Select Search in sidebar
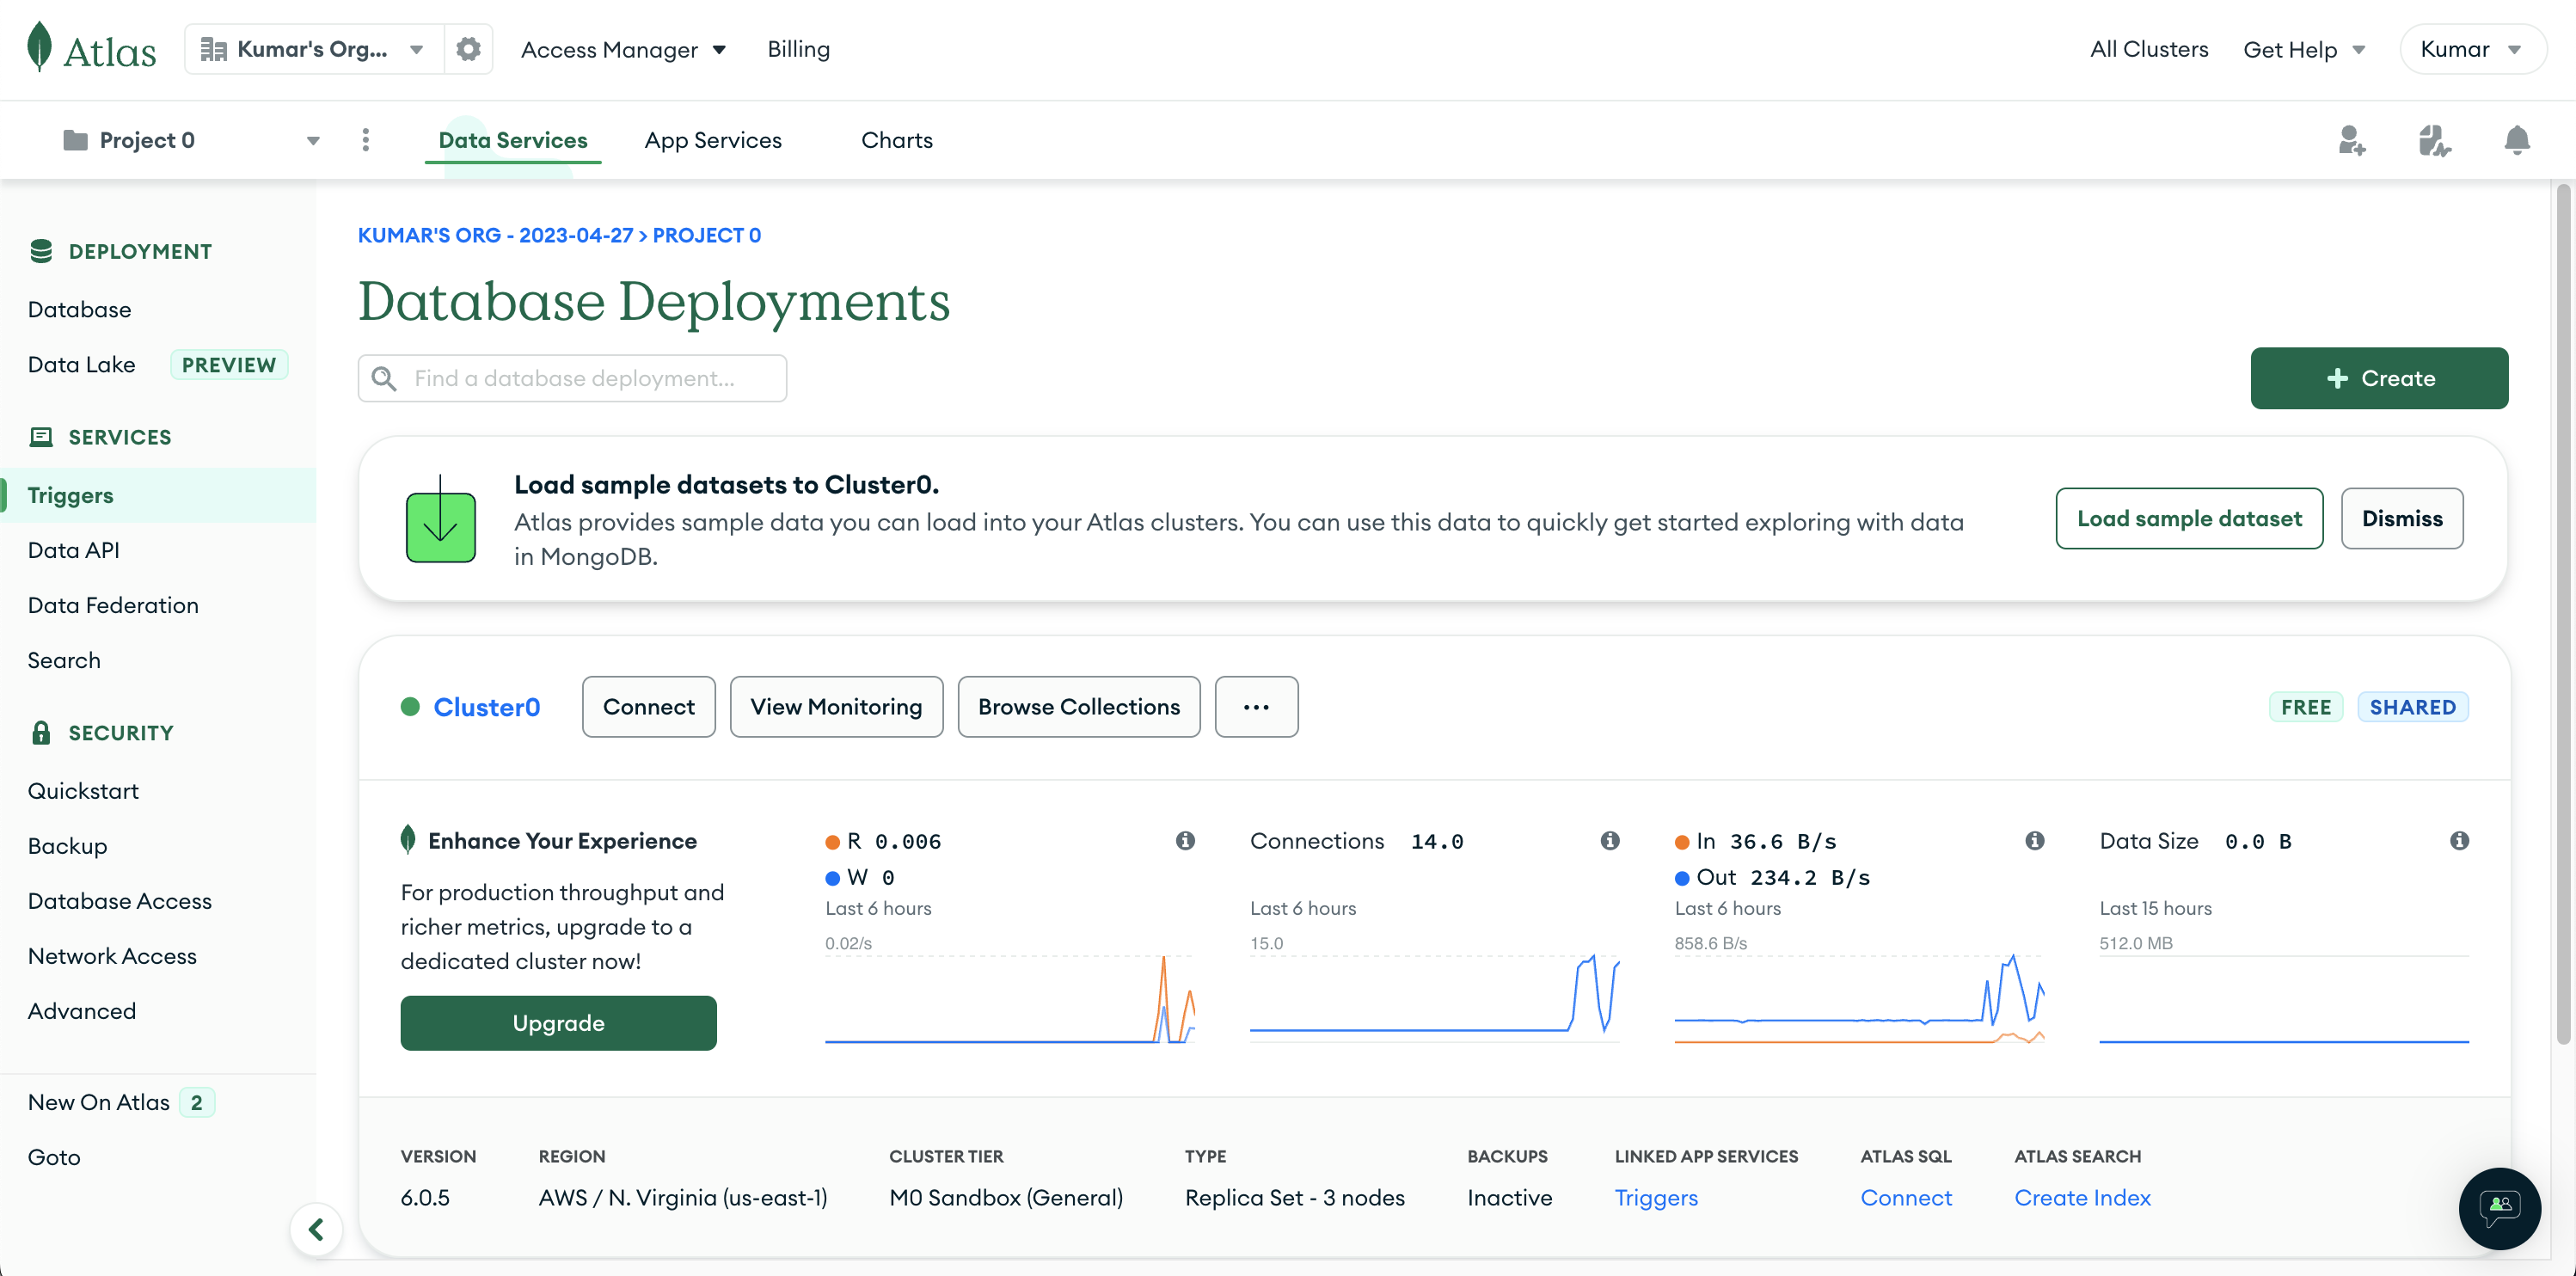The width and height of the screenshot is (2576, 1276). [64, 660]
